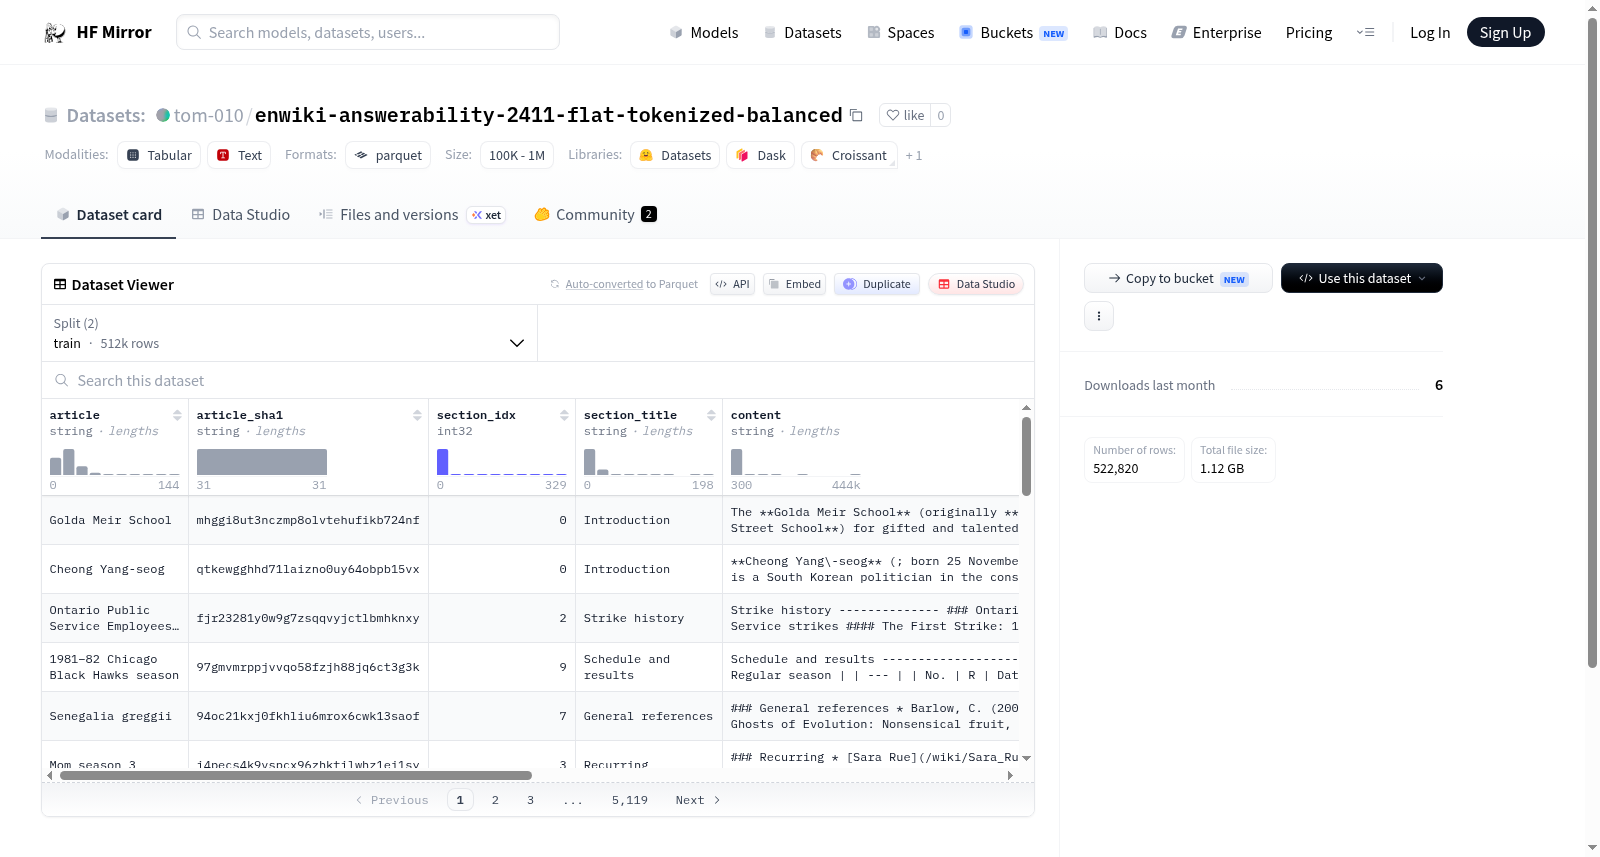Open the Enterprise menu item
The image size is (1600, 857).
tap(1216, 33)
